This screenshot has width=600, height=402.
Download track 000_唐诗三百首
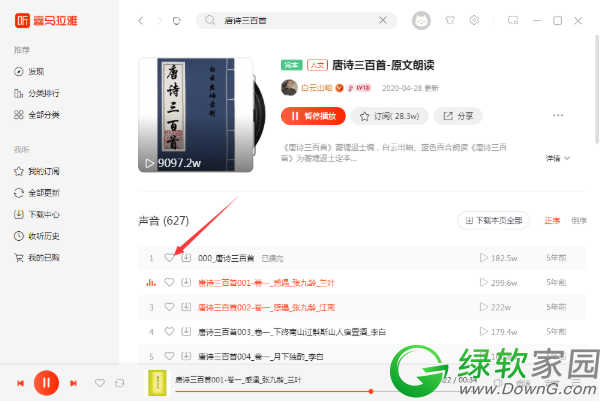pyautogui.click(x=186, y=258)
